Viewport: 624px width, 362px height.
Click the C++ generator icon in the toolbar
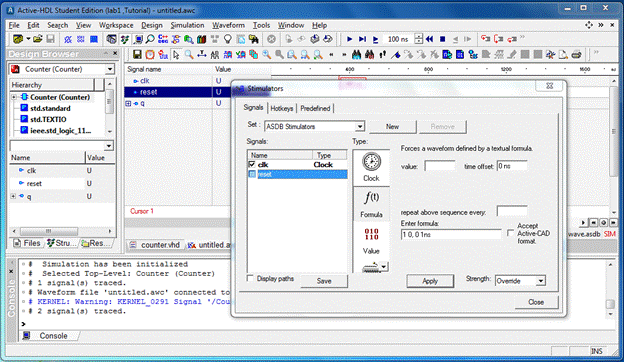163,39
